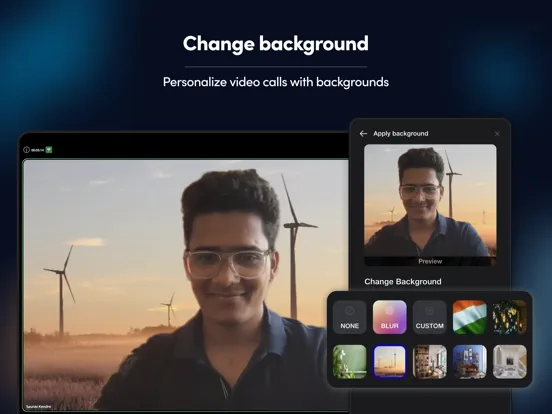Image resolution: width=552 pixels, height=414 pixels.
Task: Apply the BLUR background effect
Action: coord(389,317)
